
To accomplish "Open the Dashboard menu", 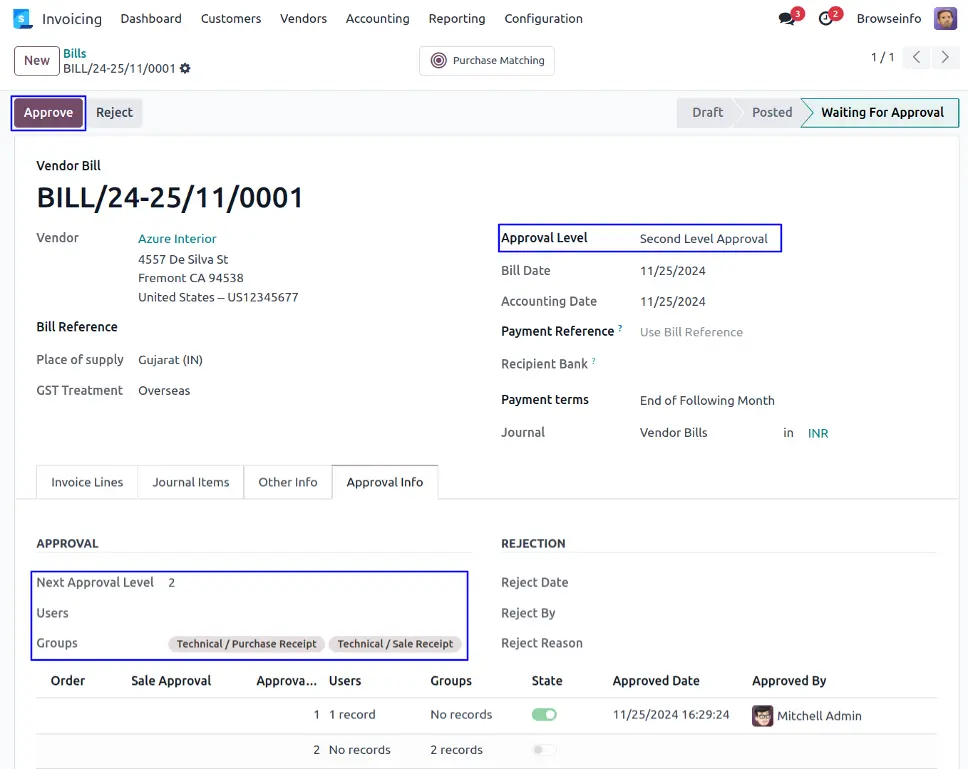I will tap(151, 19).
